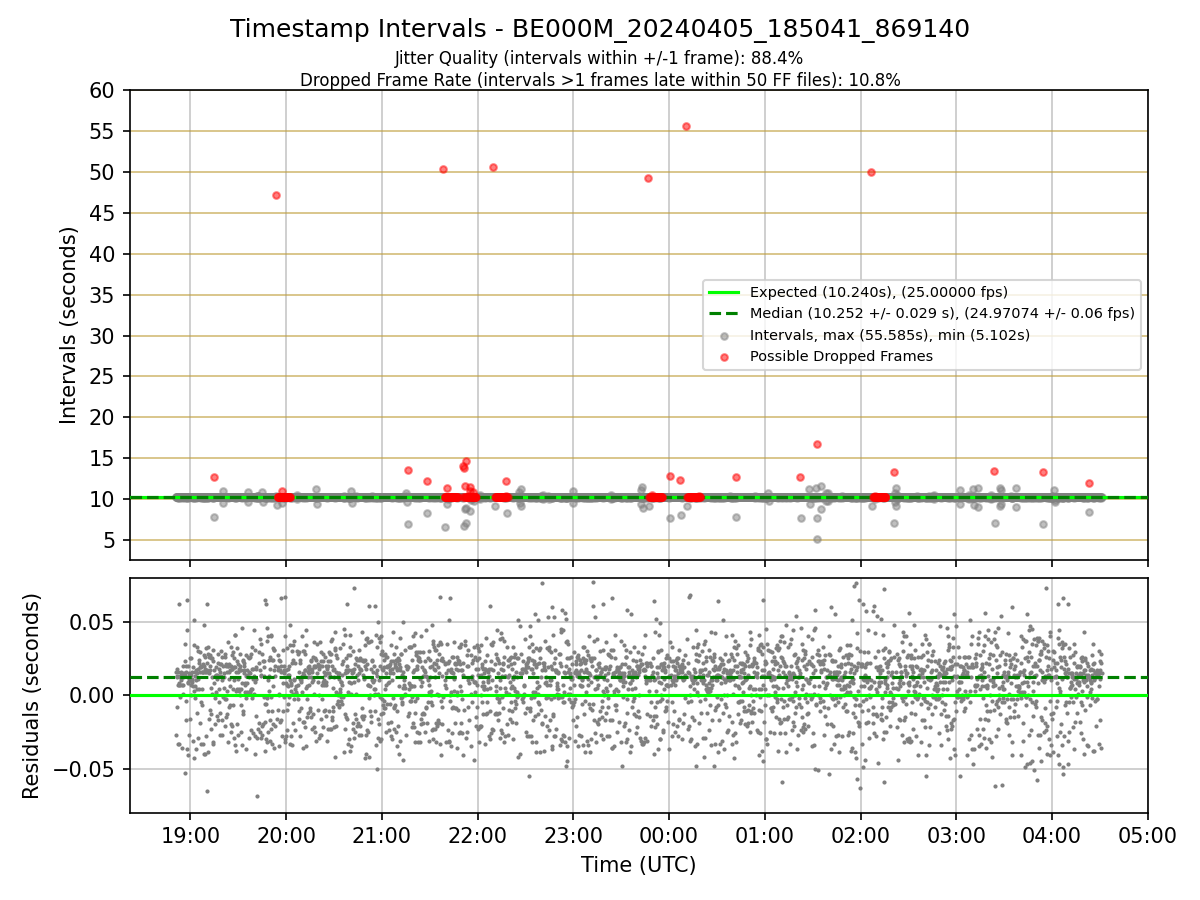Click the red outlier at 50 seconds after 02:00
This screenshot has height=900, width=1200.
(x=871, y=172)
